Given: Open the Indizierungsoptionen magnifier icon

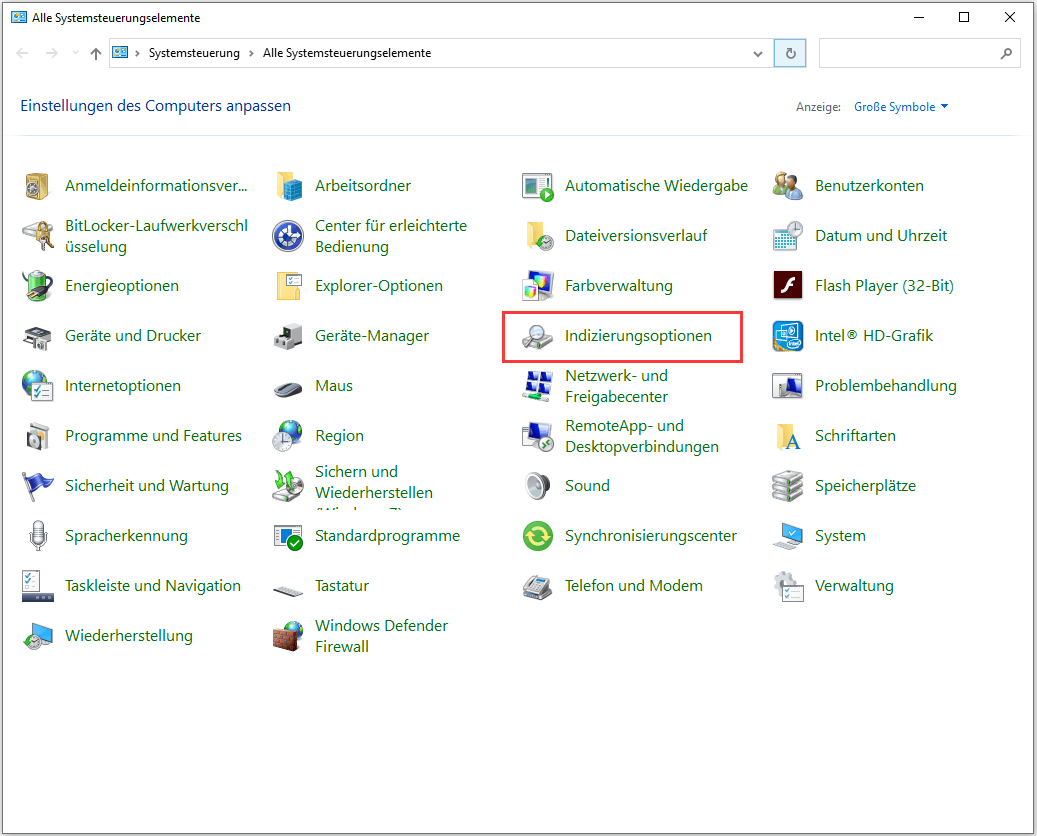Looking at the screenshot, I should [537, 337].
